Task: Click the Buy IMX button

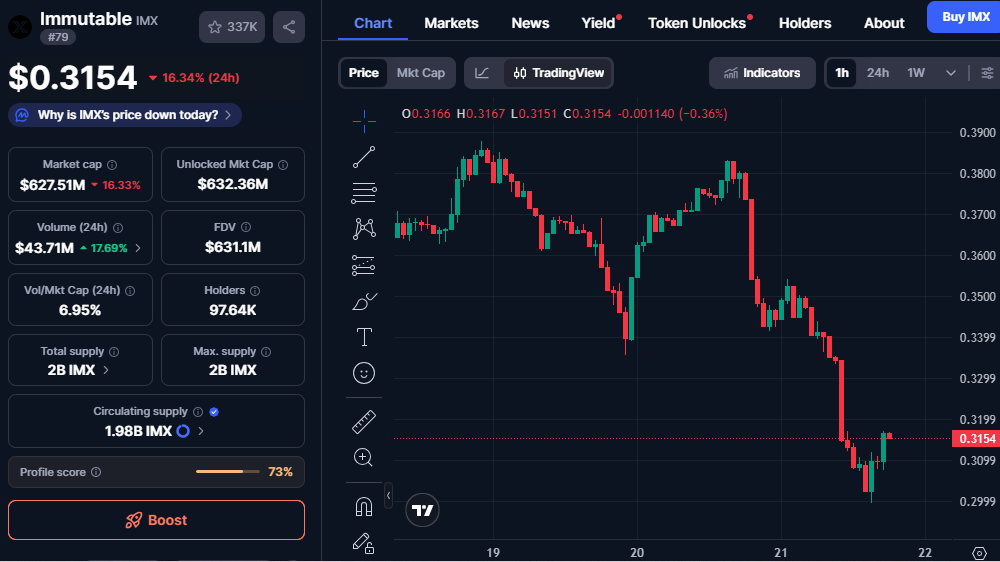Action: click(x=965, y=17)
